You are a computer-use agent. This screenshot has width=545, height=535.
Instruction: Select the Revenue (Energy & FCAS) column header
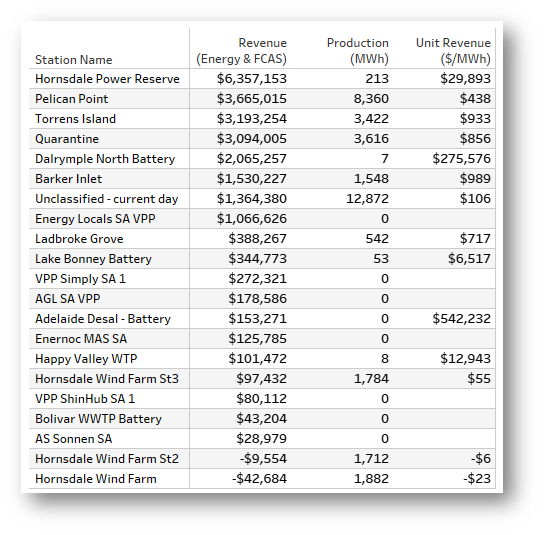pos(242,51)
